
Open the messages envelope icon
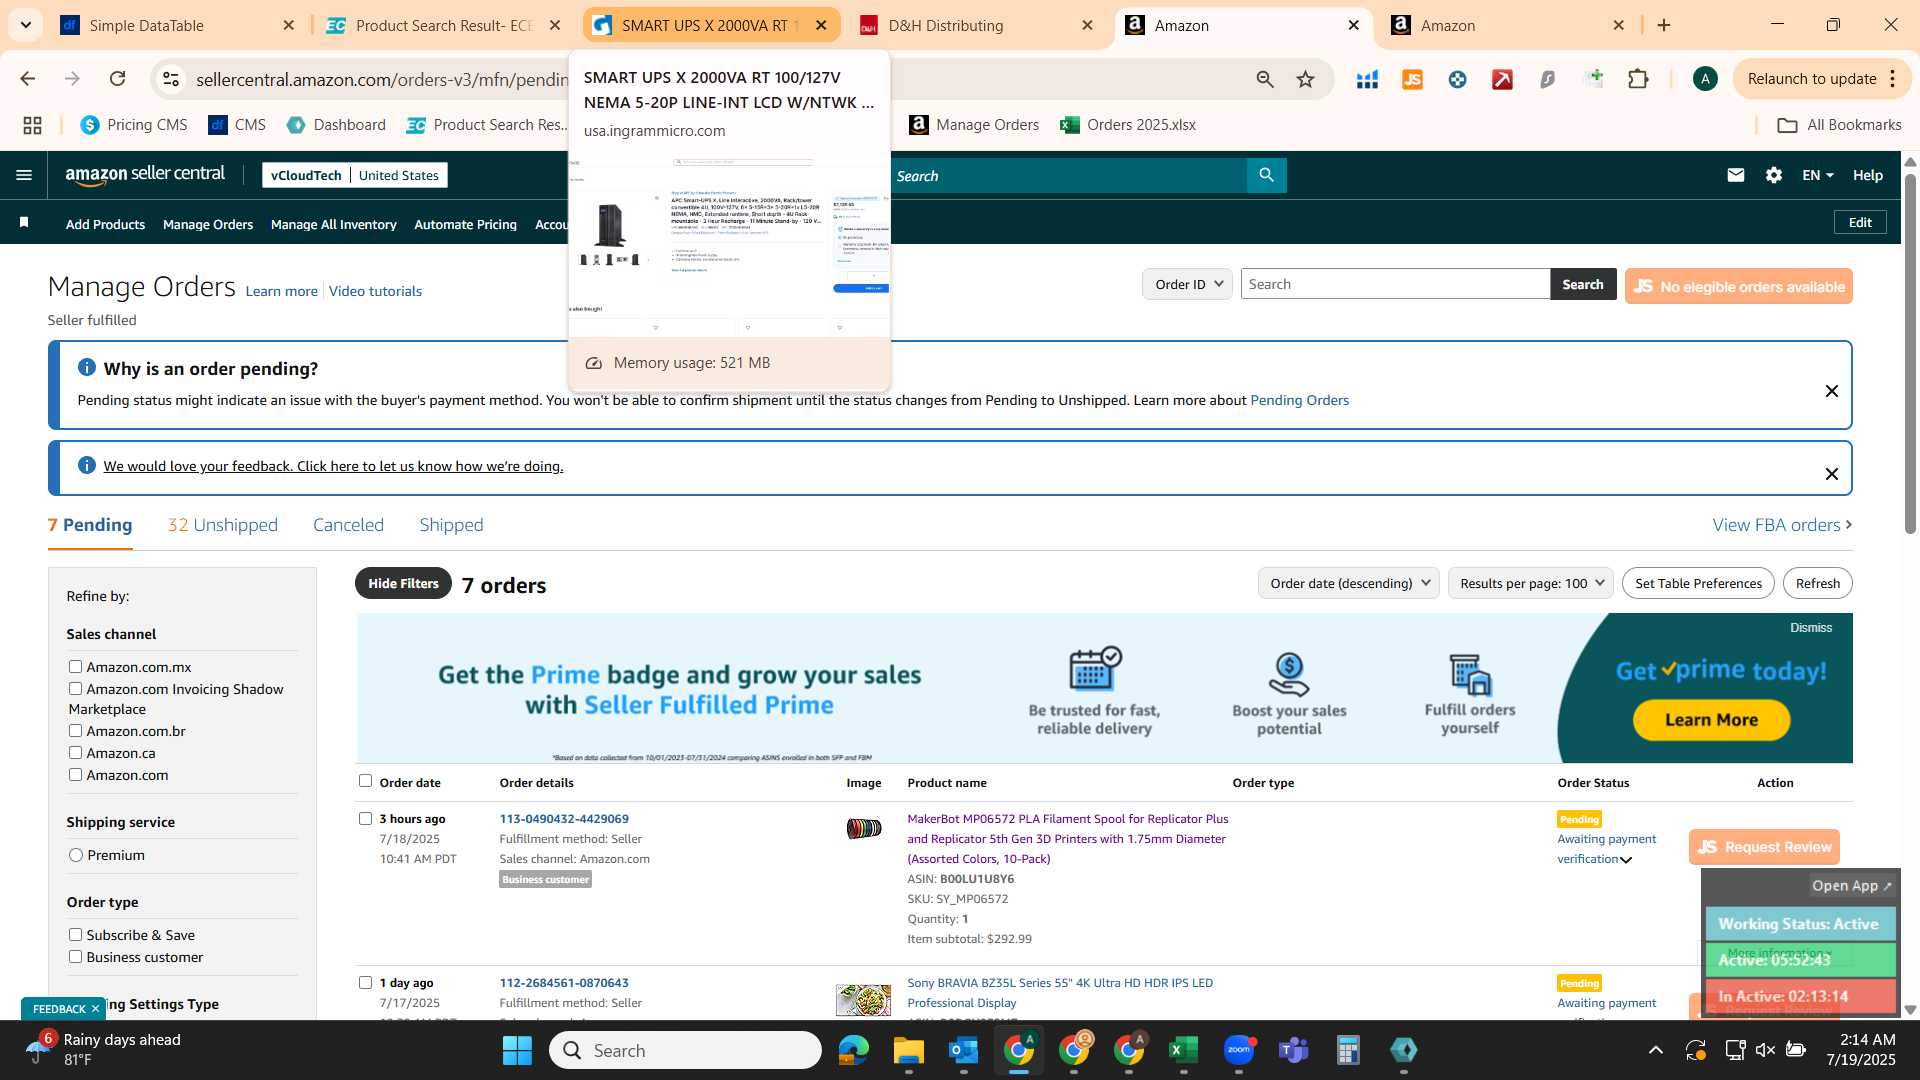point(1736,175)
